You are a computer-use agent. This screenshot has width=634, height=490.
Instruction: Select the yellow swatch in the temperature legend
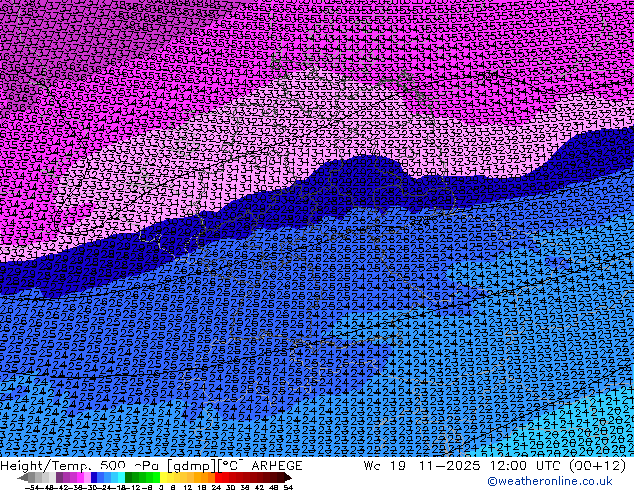[x=163, y=478]
